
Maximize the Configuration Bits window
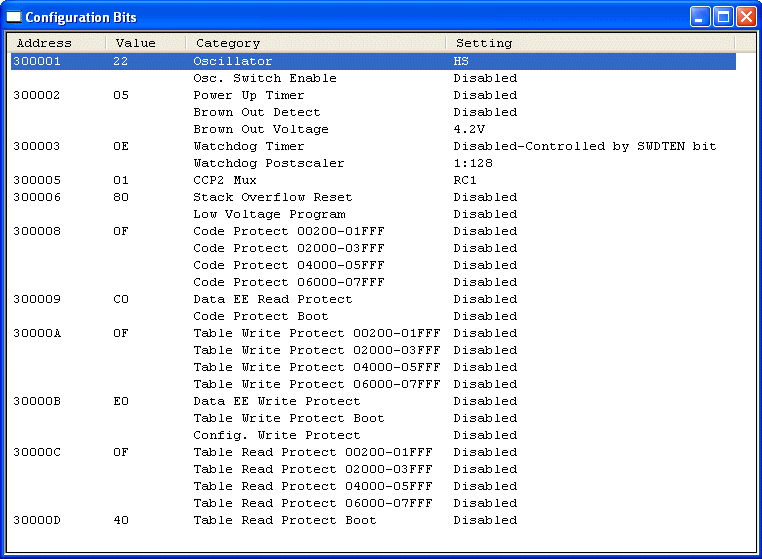(723, 17)
